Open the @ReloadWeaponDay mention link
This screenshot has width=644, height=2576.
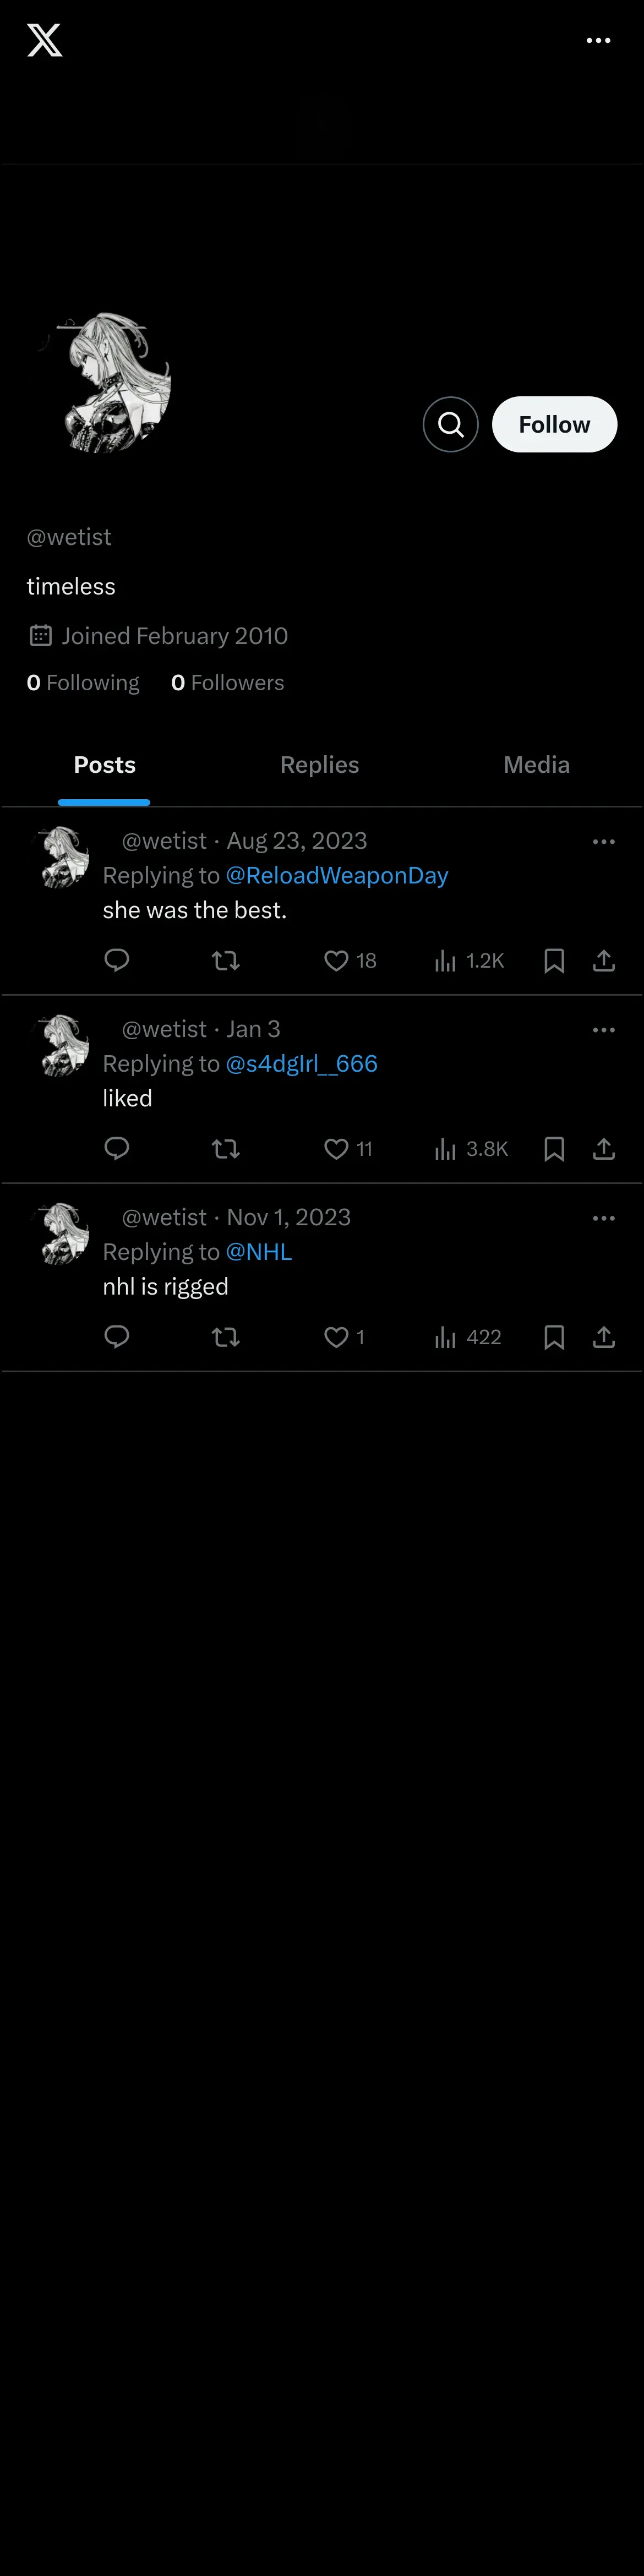click(x=337, y=875)
